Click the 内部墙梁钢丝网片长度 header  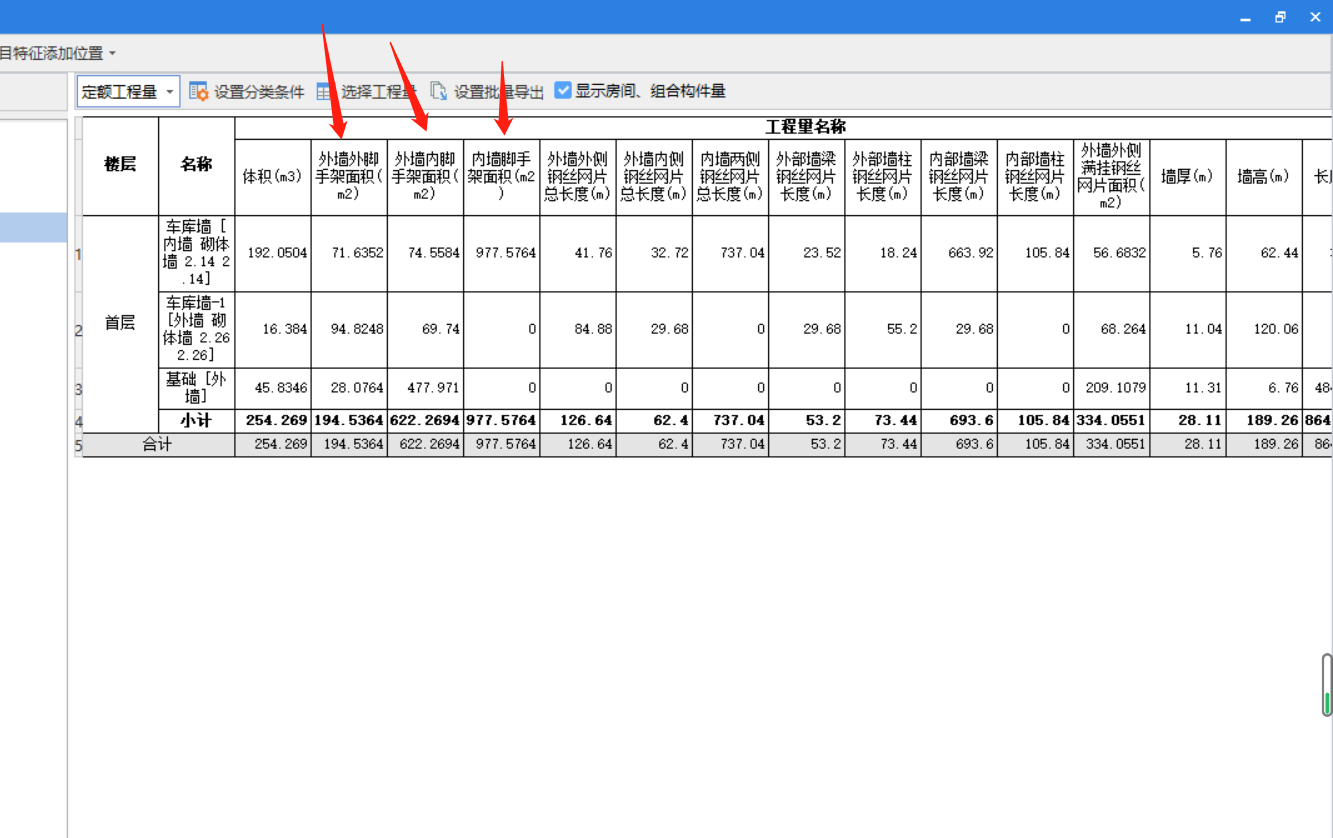[959, 177]
